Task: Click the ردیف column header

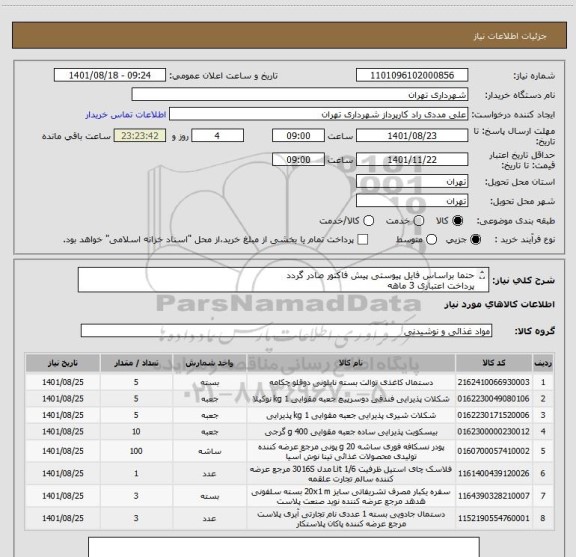Action: (543, 363)
